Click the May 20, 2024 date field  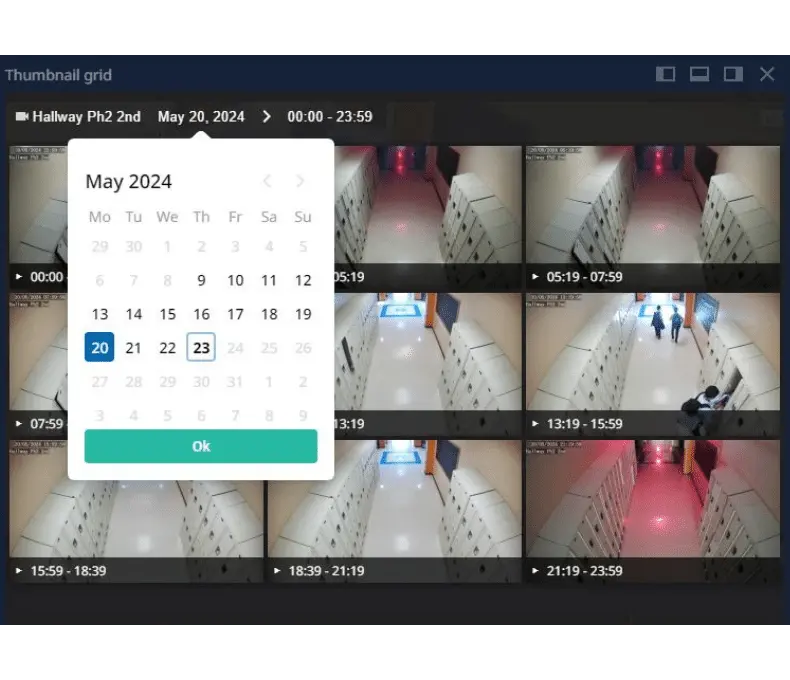[201, 117]
